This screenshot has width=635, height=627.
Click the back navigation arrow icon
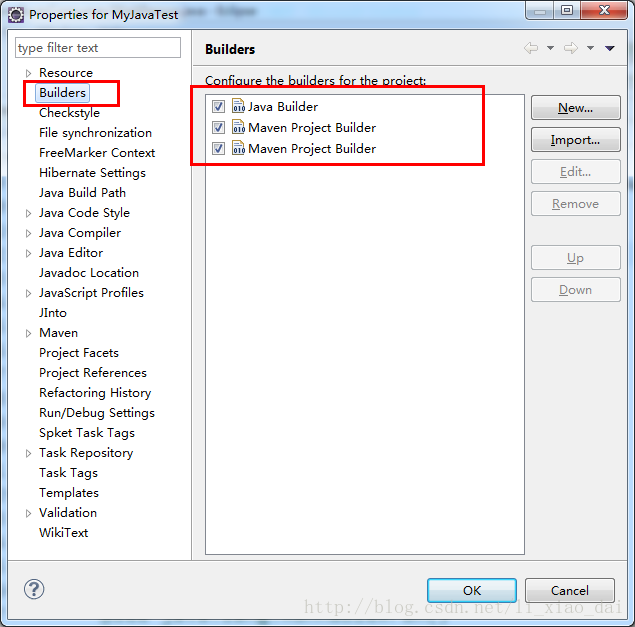531,48
